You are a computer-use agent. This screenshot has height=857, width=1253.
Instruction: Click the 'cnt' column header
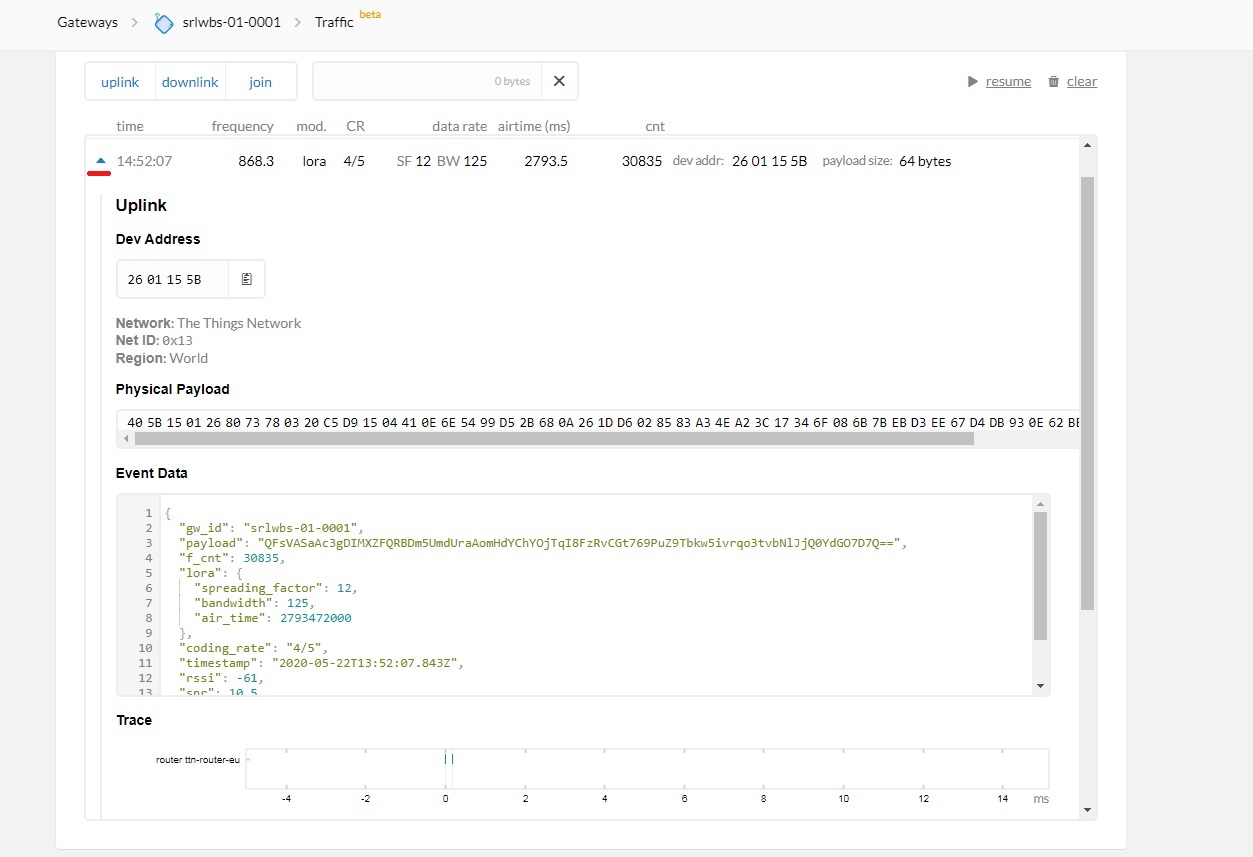coord(655,126)
